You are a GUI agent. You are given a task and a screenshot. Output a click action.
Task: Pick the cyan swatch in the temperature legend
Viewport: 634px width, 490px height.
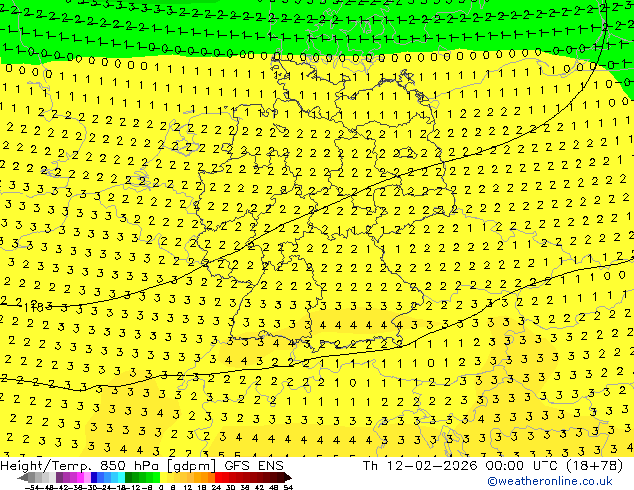pos(121,477)
